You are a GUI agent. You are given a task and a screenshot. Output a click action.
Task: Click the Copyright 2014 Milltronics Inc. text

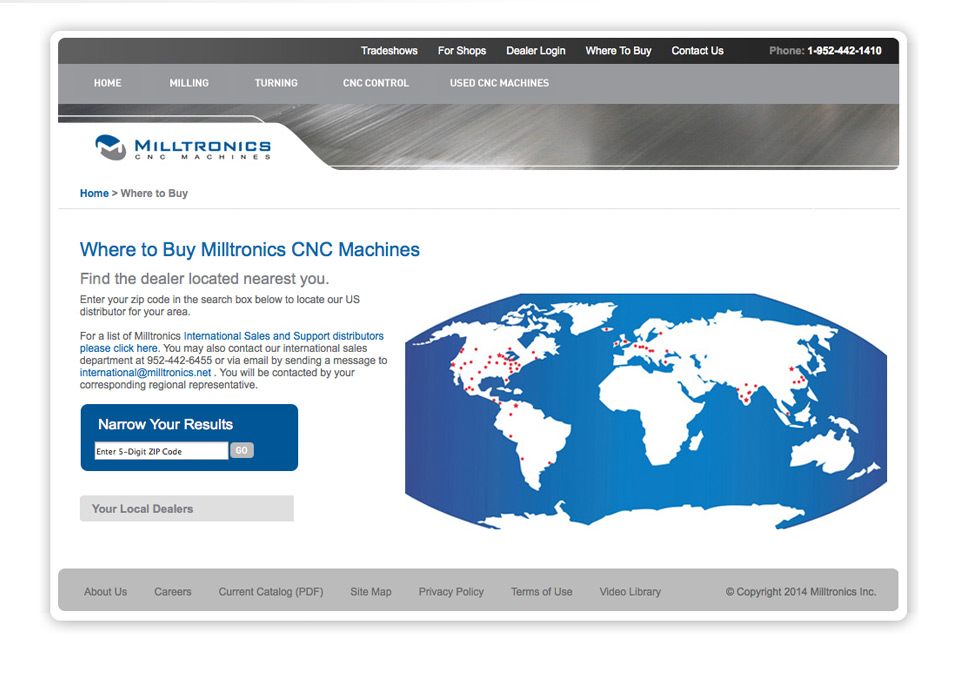click(x=801, y=592)
